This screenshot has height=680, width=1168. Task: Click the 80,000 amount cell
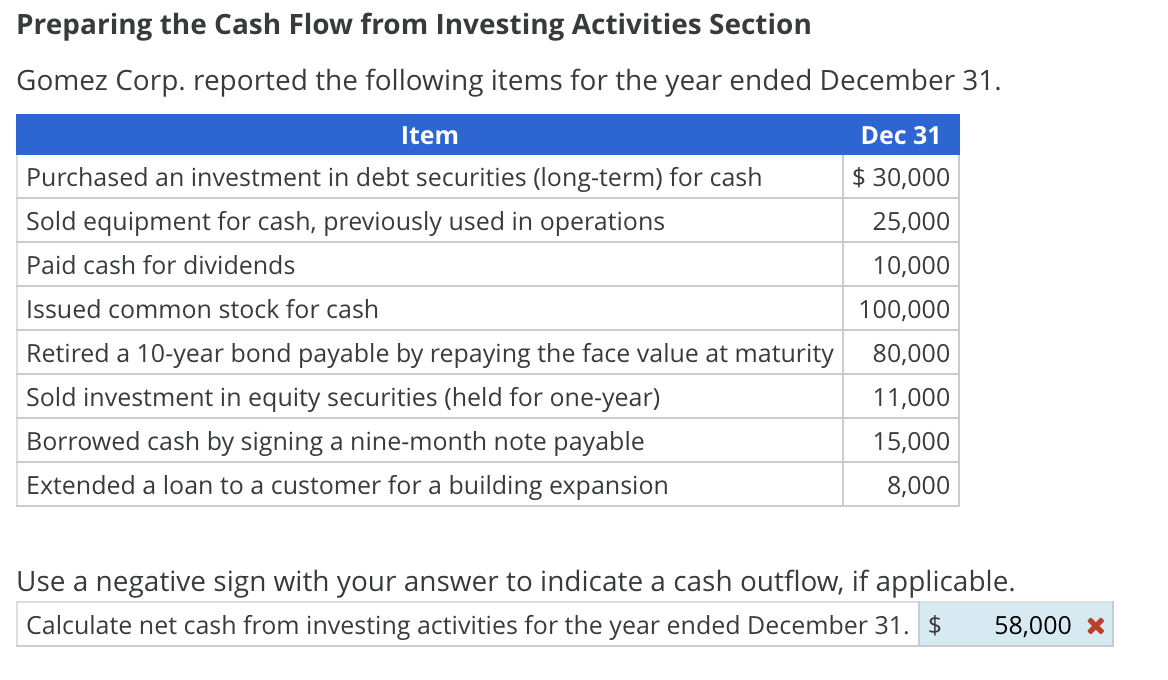(910, 354)
